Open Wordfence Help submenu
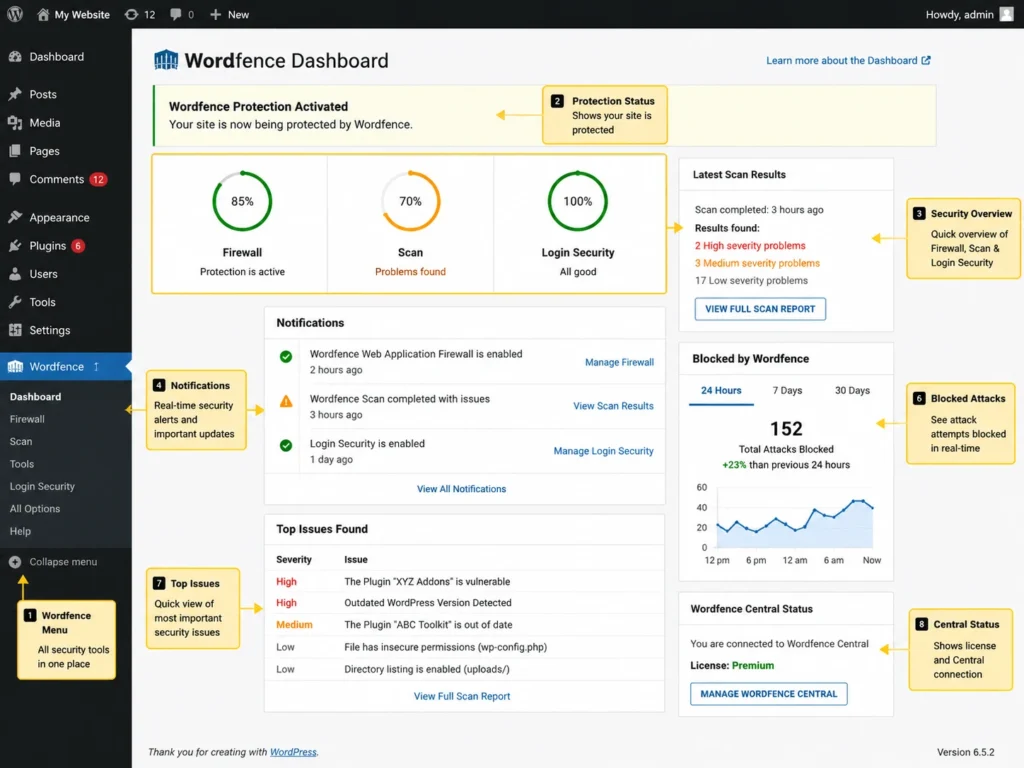The width and height of the screenshot is (1024, 768). point(20,531)
